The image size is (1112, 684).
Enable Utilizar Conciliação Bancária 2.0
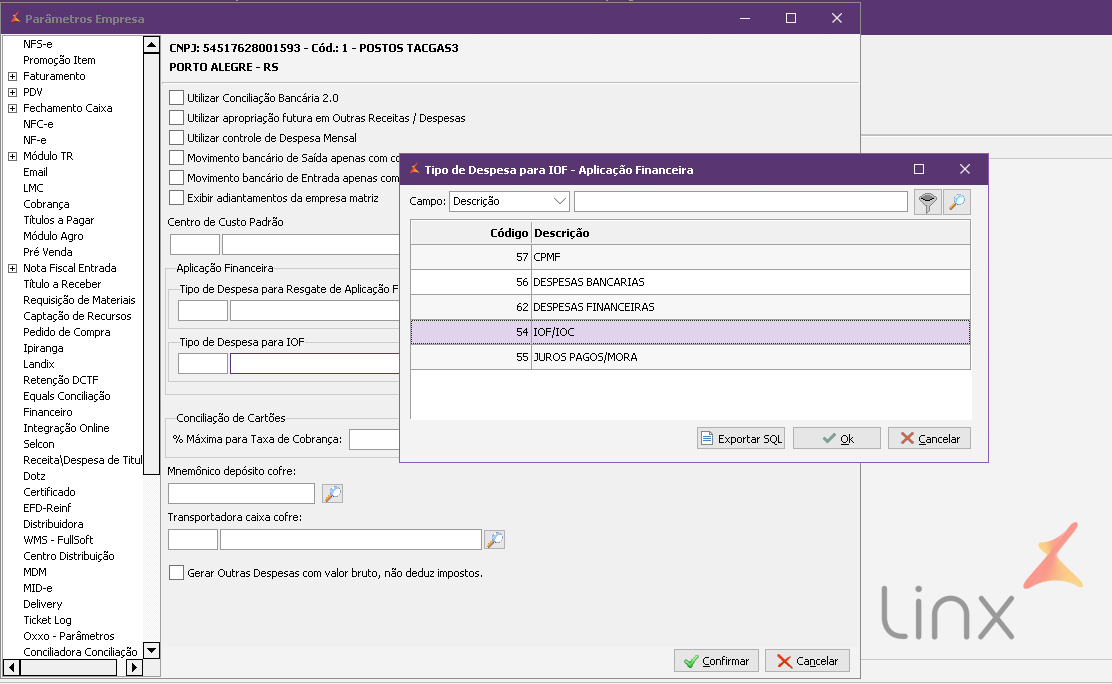pyautogui.click(x=177, y=98)
